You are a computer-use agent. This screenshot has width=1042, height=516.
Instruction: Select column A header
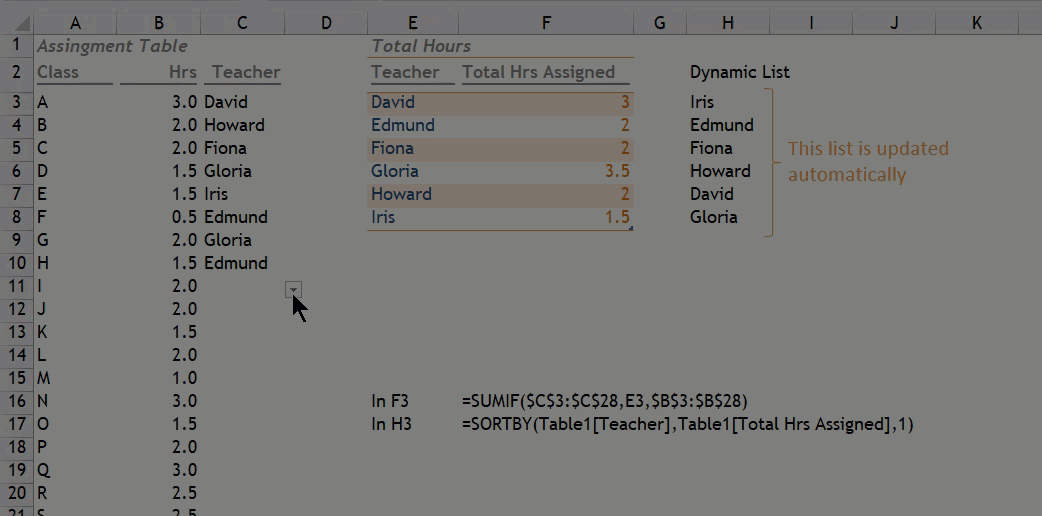click(75, 22)
